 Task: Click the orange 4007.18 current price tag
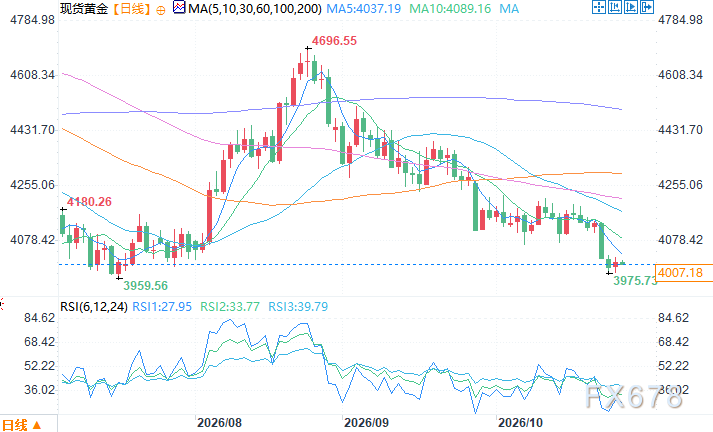tap(683, 272)
